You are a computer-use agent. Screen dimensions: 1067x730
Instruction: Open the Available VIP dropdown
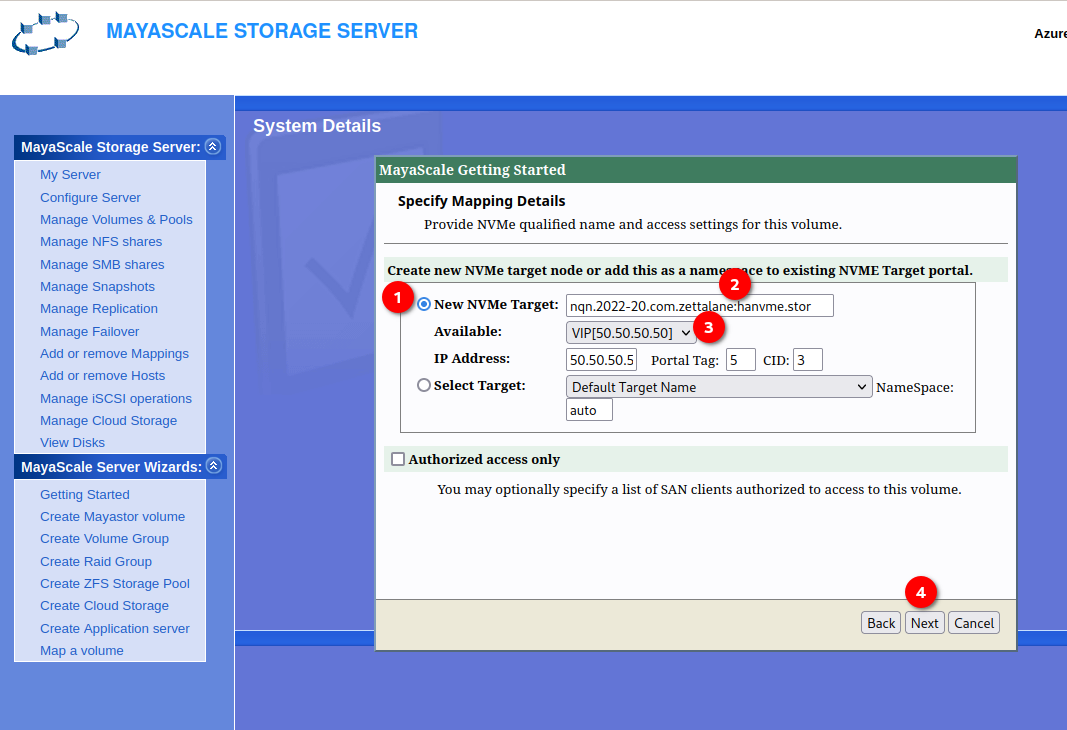[630, 332]
